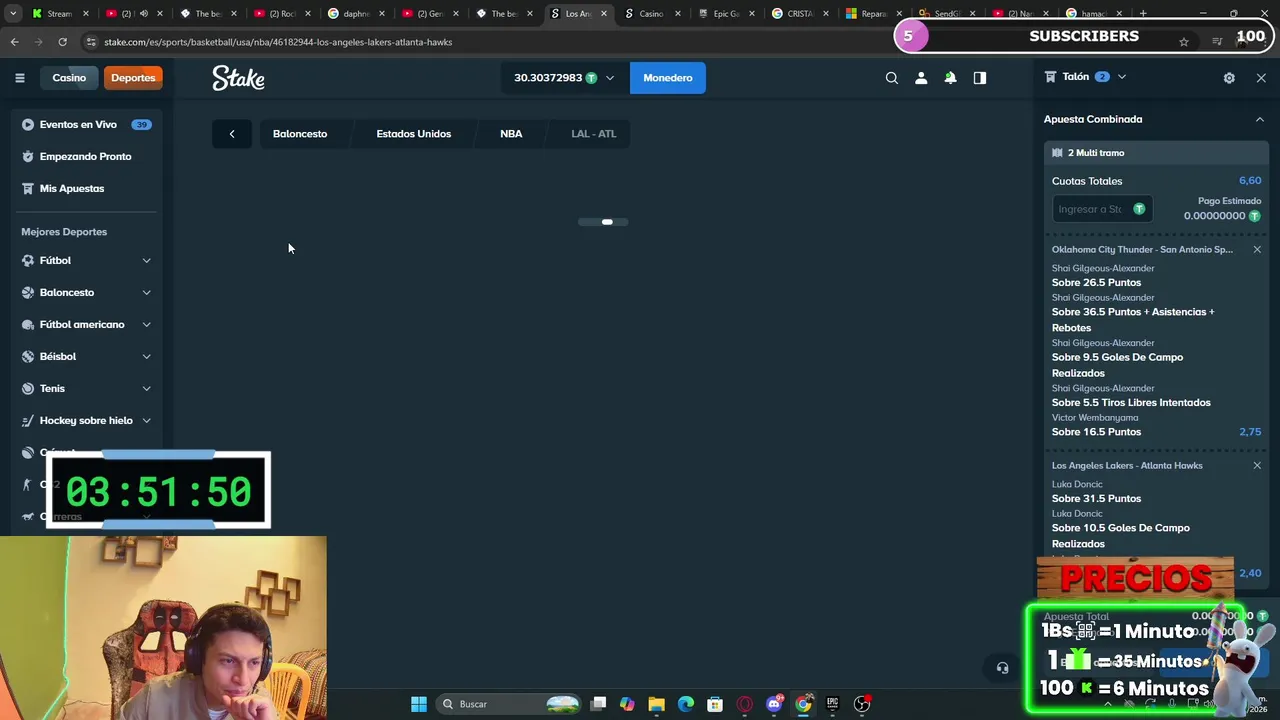Open Microsoft Store from the taskbar
Viewport: 1280px width, 720px height.
tap(715, 704)
